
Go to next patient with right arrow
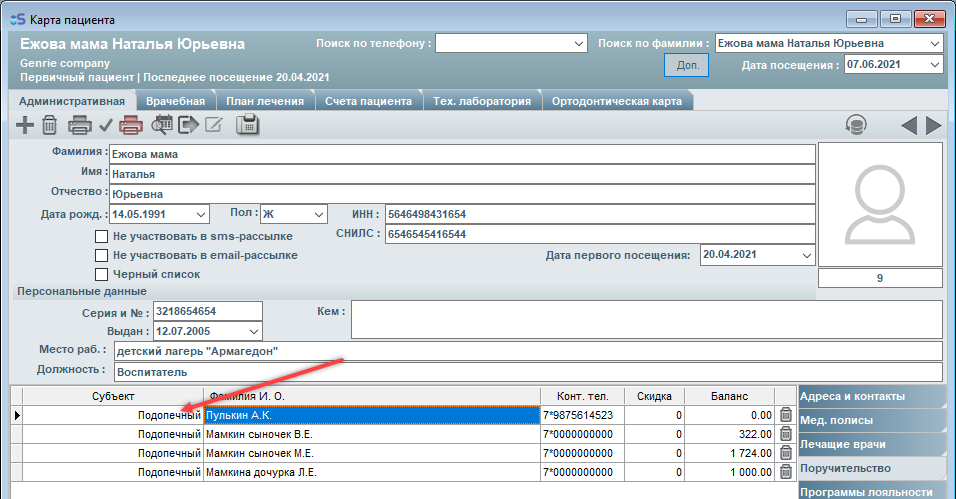[933, 125]
